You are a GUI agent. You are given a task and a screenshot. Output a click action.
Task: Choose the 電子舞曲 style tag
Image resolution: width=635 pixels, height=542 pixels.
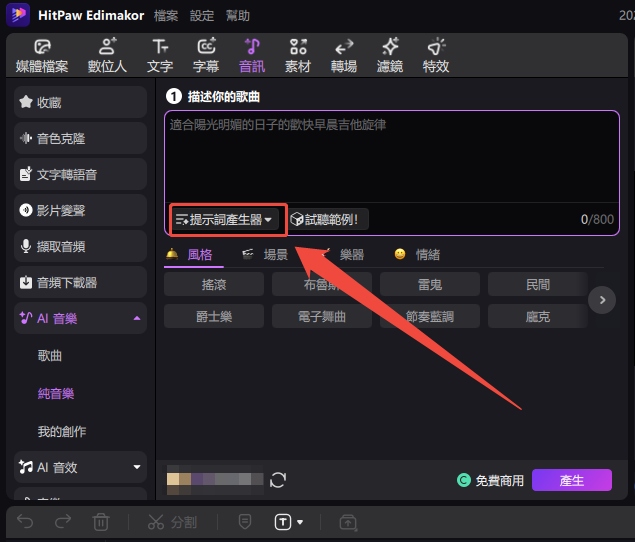tap(322, 316)
